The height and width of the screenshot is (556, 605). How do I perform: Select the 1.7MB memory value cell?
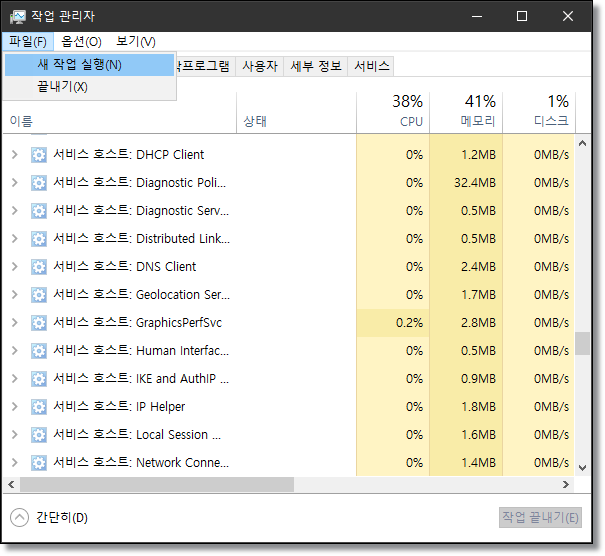coord(466,295)
